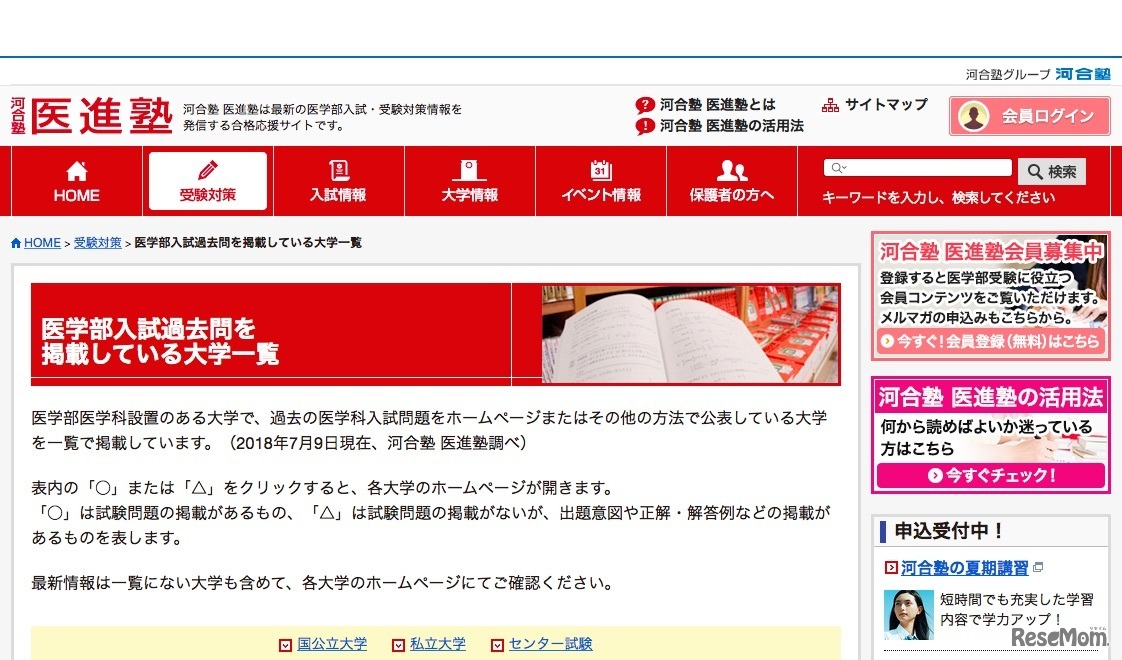Click 今すぐ!会員登録(無料)はこちら button
The height and width of the screenshot is (660, 1122).
coord(990,341)
